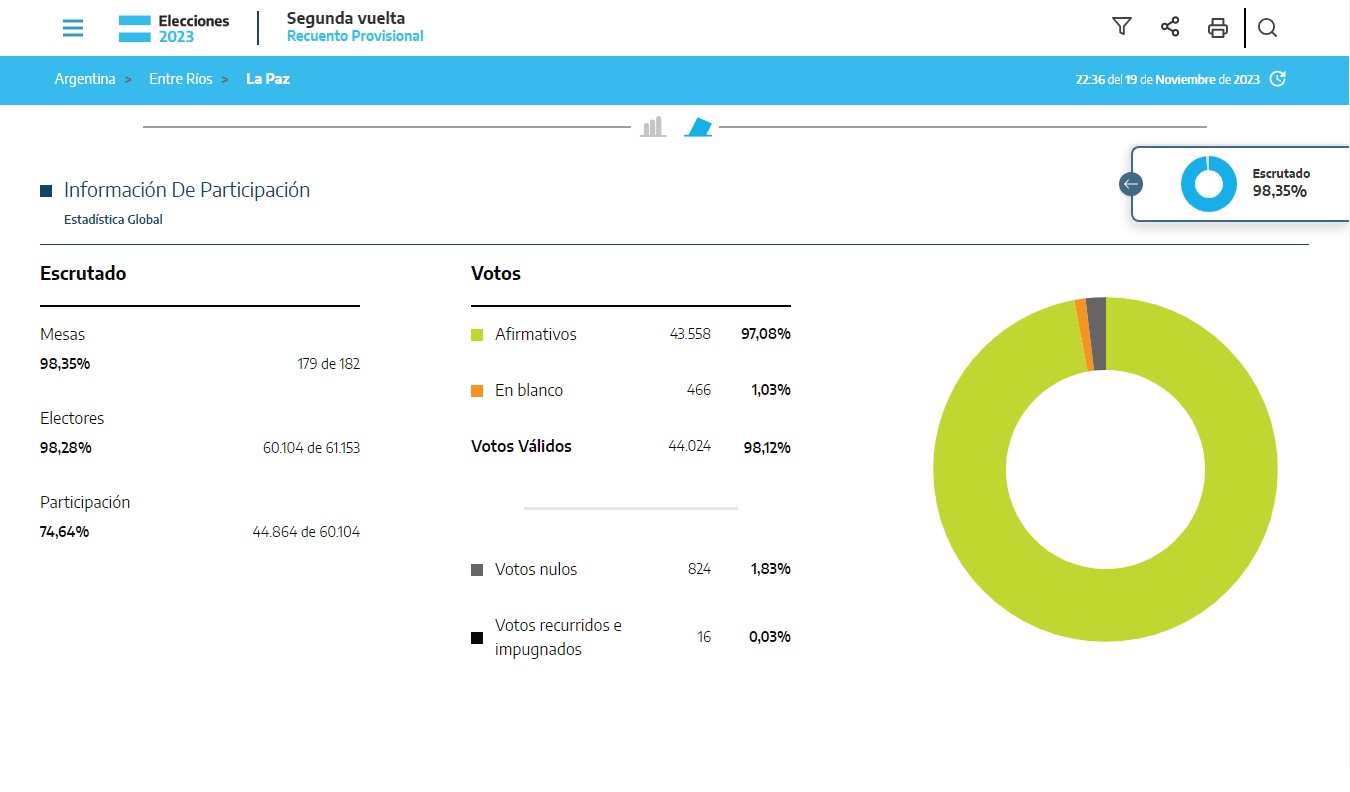Collapse the Escrutado panel arrow
Image resolution: width=1350 pixels, height=792 pixels.
(1131, 184)
